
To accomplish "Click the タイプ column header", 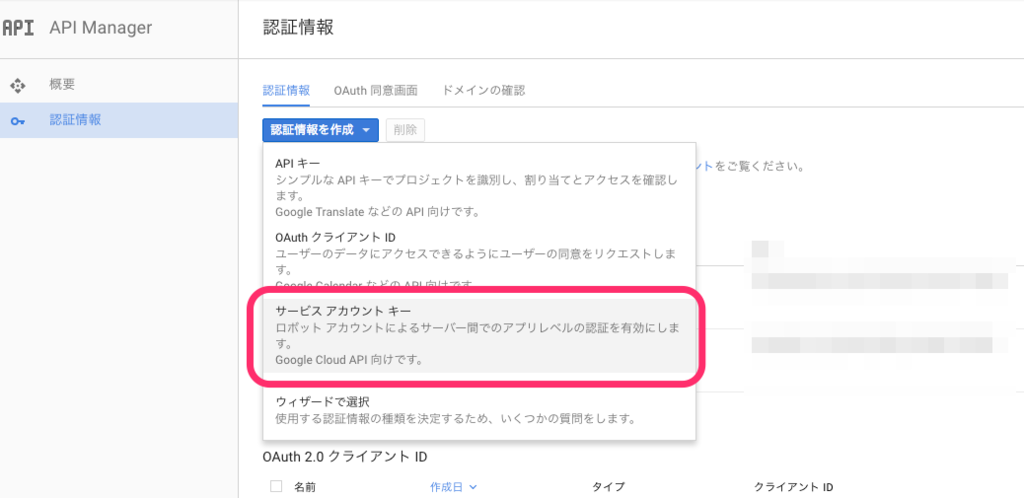I will [608, 487].
